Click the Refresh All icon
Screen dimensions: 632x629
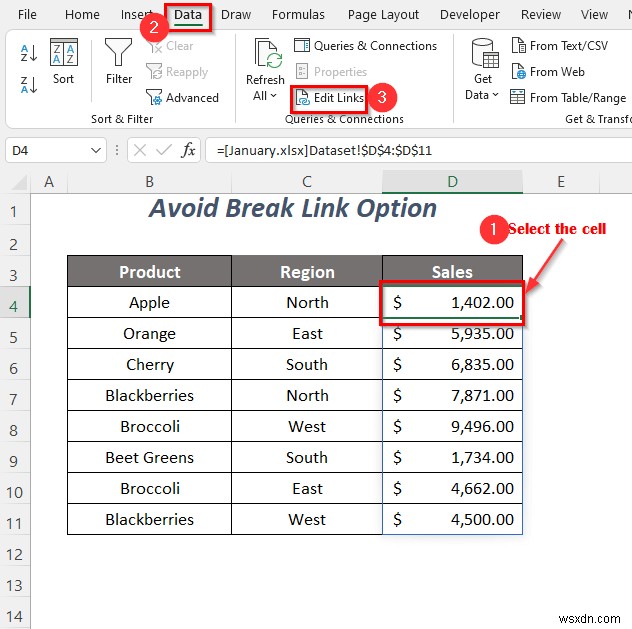[x=266, y=54]
